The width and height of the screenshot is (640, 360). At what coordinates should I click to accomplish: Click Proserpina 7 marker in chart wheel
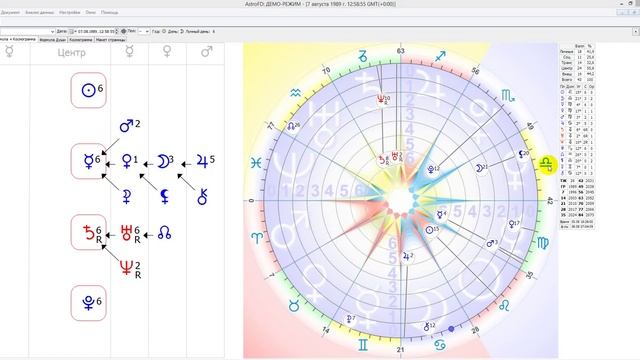351,319
